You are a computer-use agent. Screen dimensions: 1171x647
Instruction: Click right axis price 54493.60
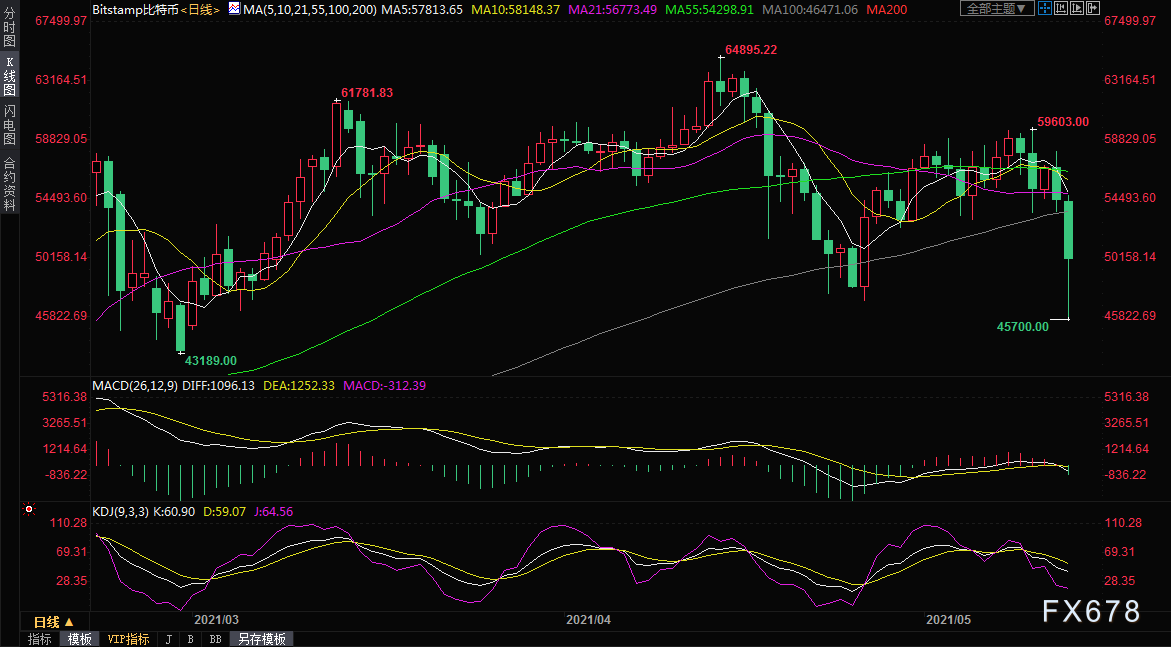(x=1130, y=197)
